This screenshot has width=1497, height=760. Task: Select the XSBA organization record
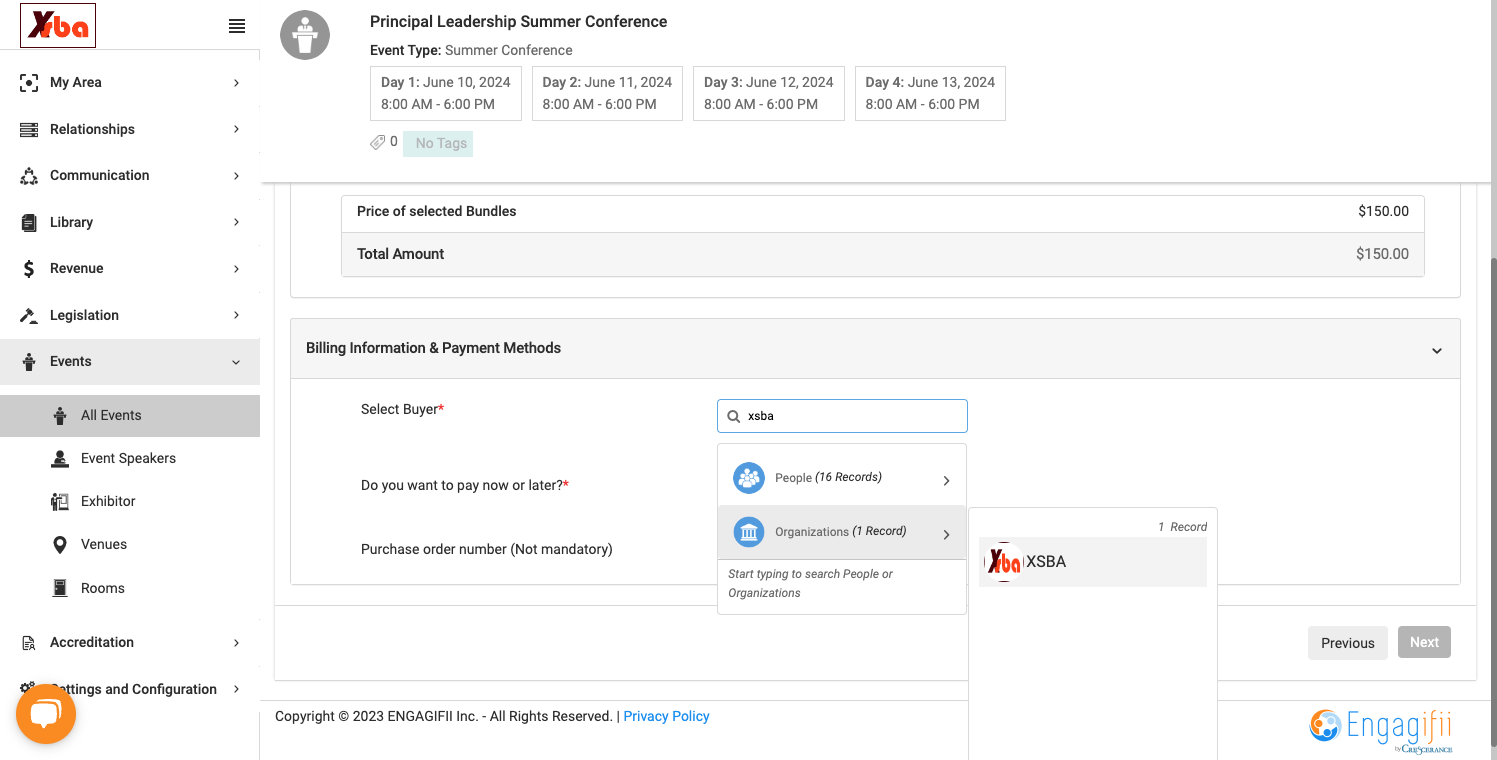tap(1093, 562)
